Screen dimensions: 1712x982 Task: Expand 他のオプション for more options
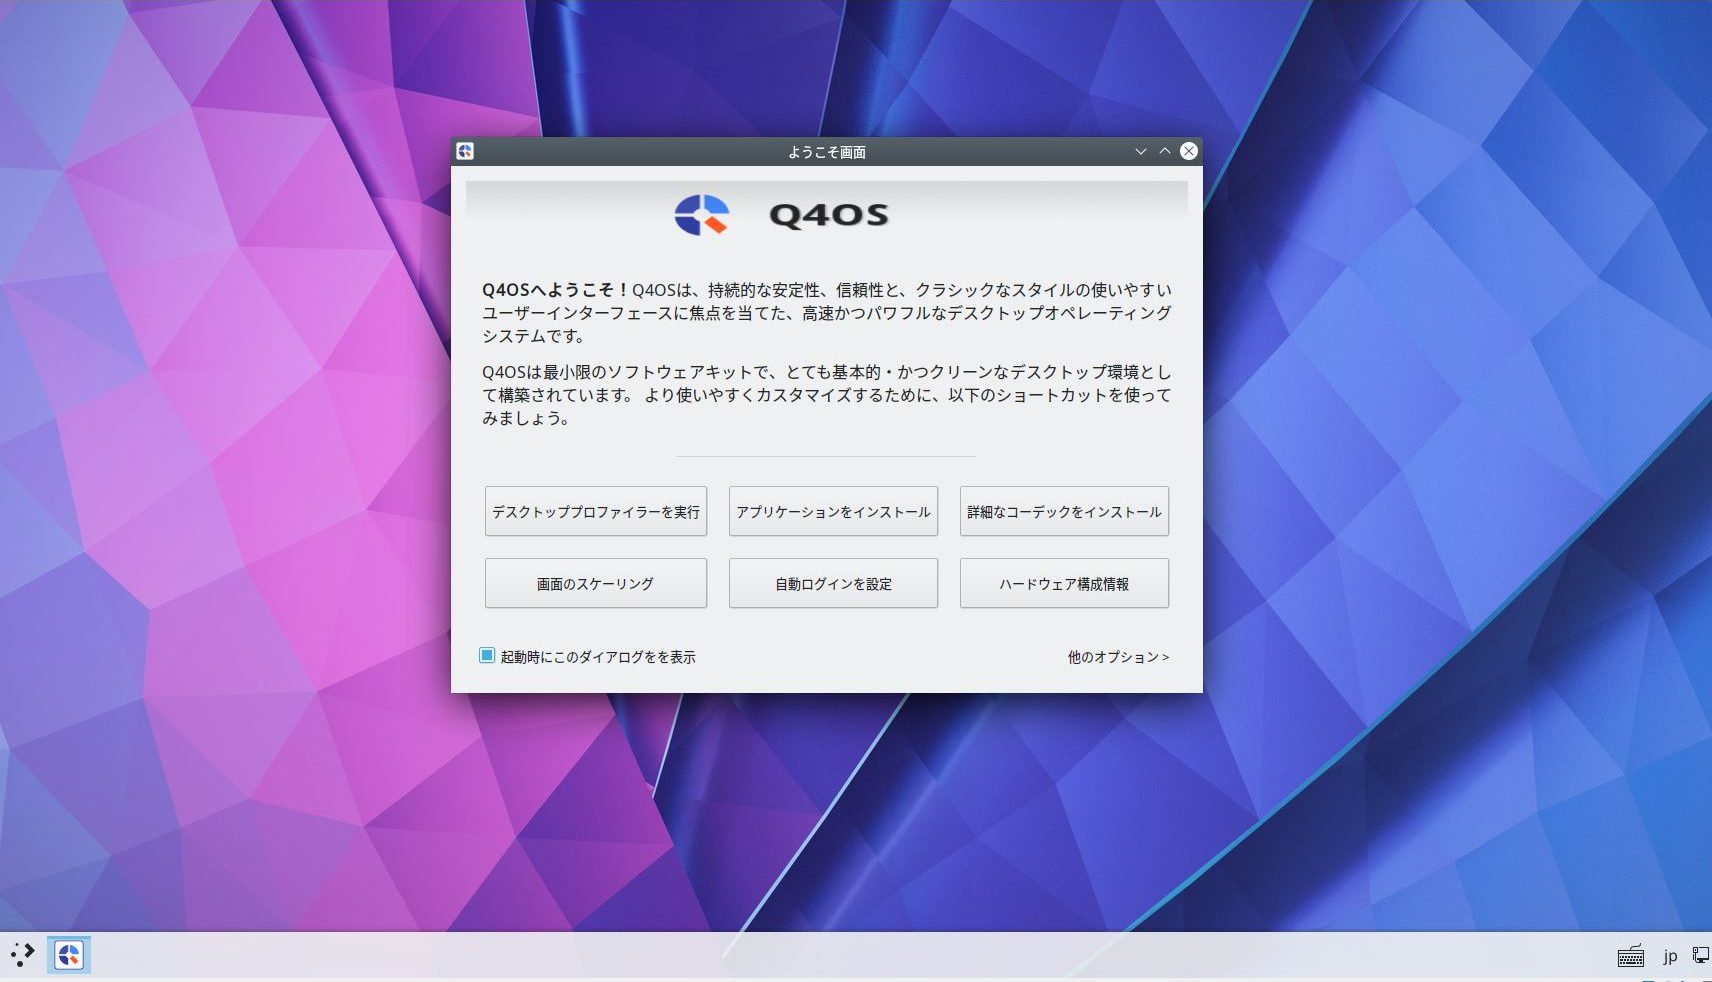point(1116,657)
